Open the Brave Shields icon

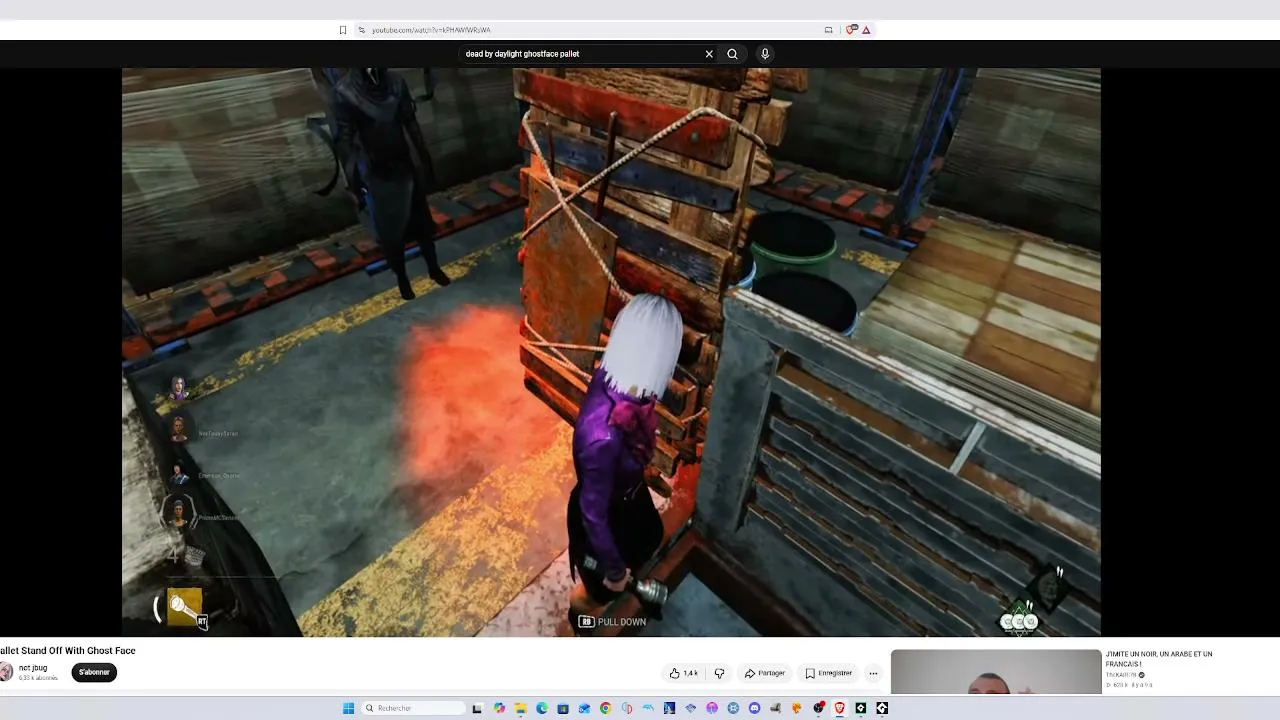click(x=851, y=30)
